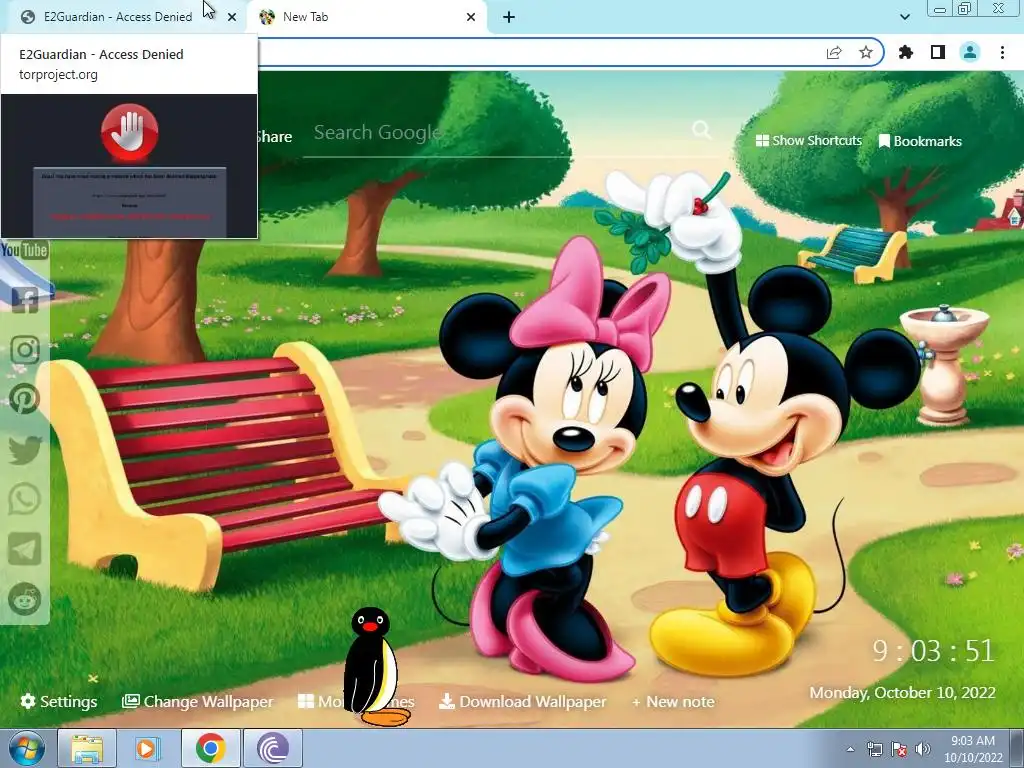1024x768 pixels.
Task: Open the network tray icon
Action: pyautogui.click(x=874, y=749)
